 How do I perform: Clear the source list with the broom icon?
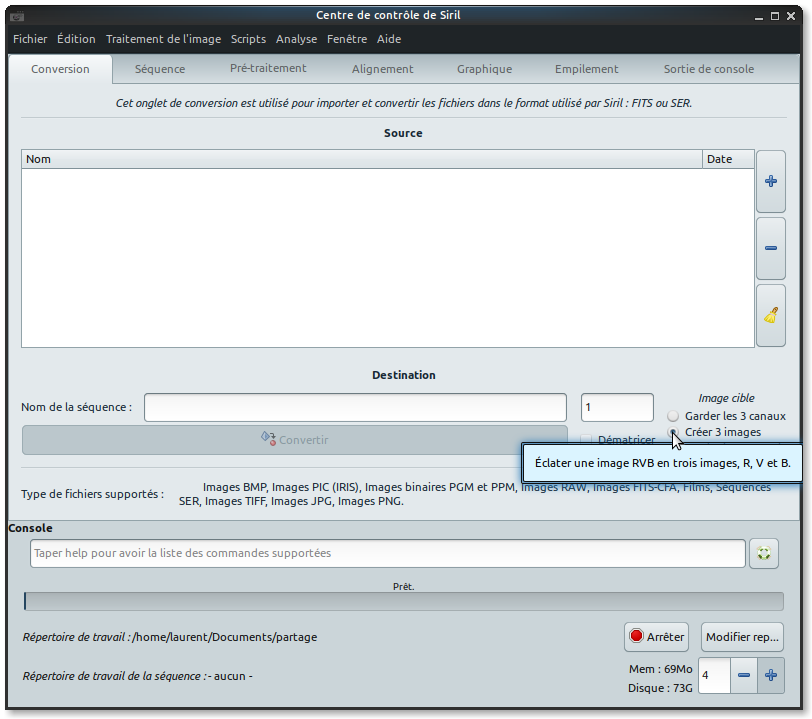click(771, 315)
